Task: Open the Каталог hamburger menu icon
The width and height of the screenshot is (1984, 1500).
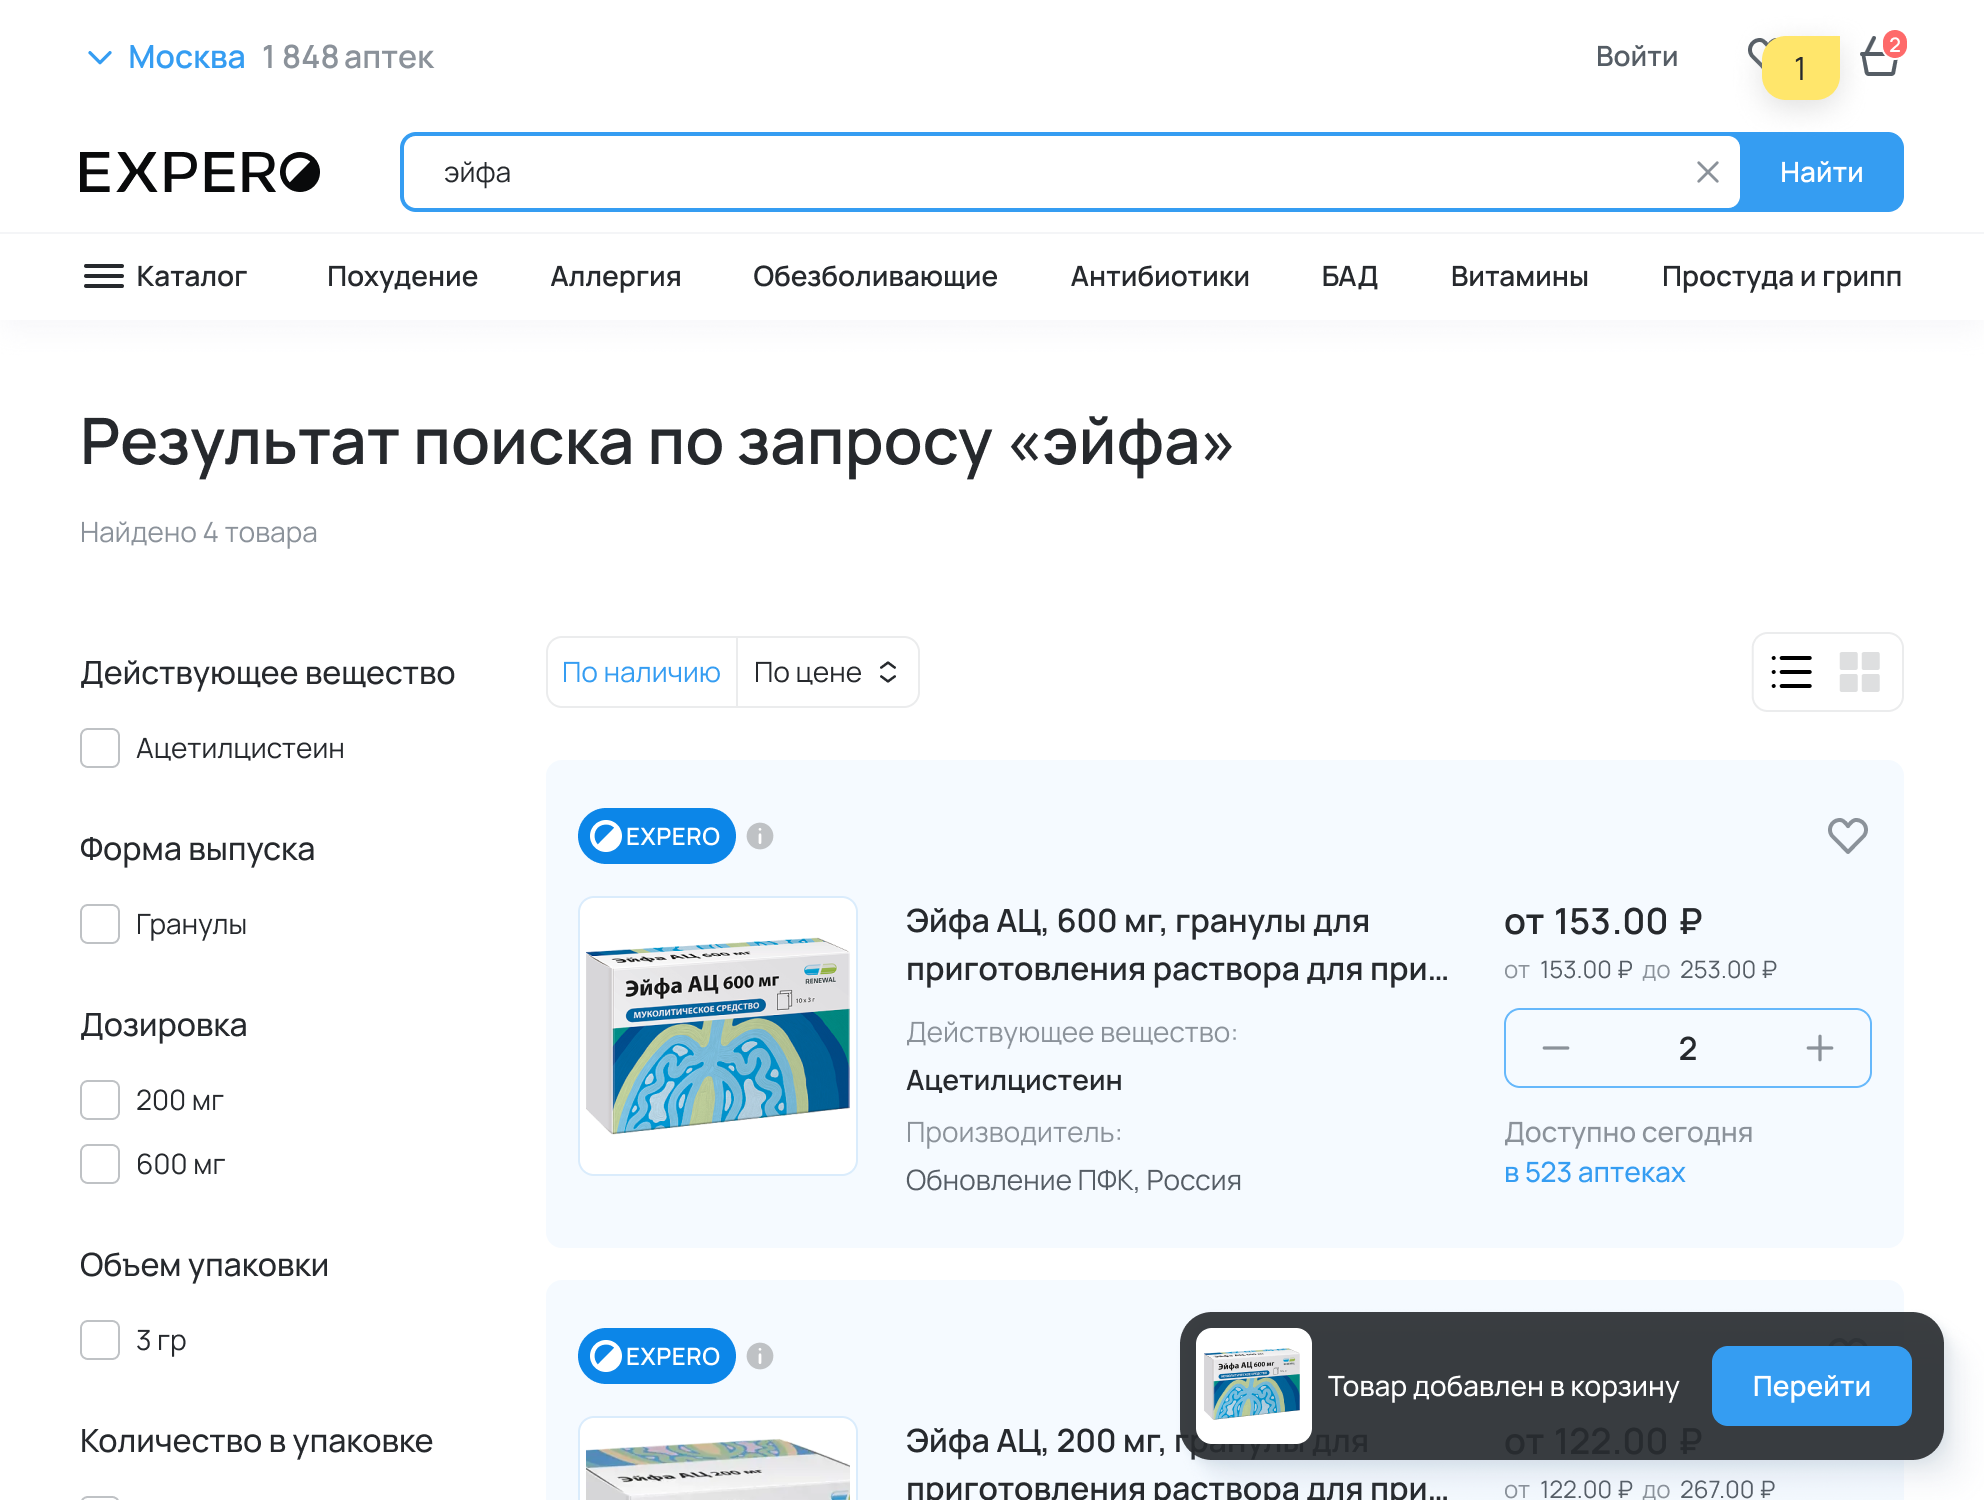Action: click(x=104, y=276)
